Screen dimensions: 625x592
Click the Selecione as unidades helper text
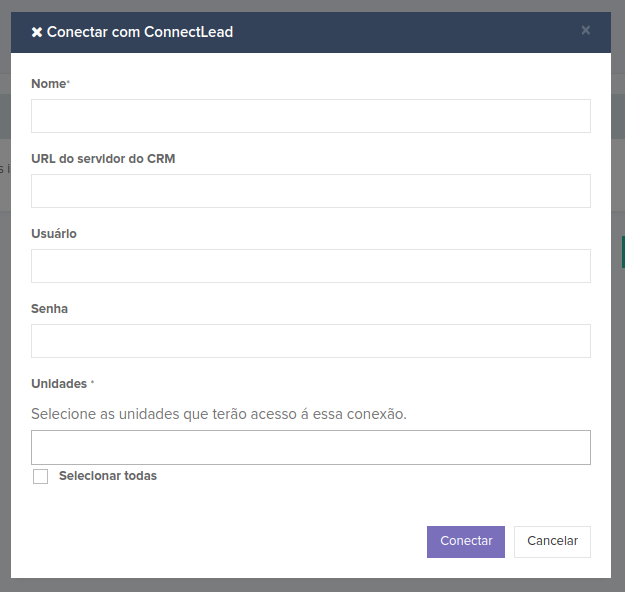tap(219, 414)
